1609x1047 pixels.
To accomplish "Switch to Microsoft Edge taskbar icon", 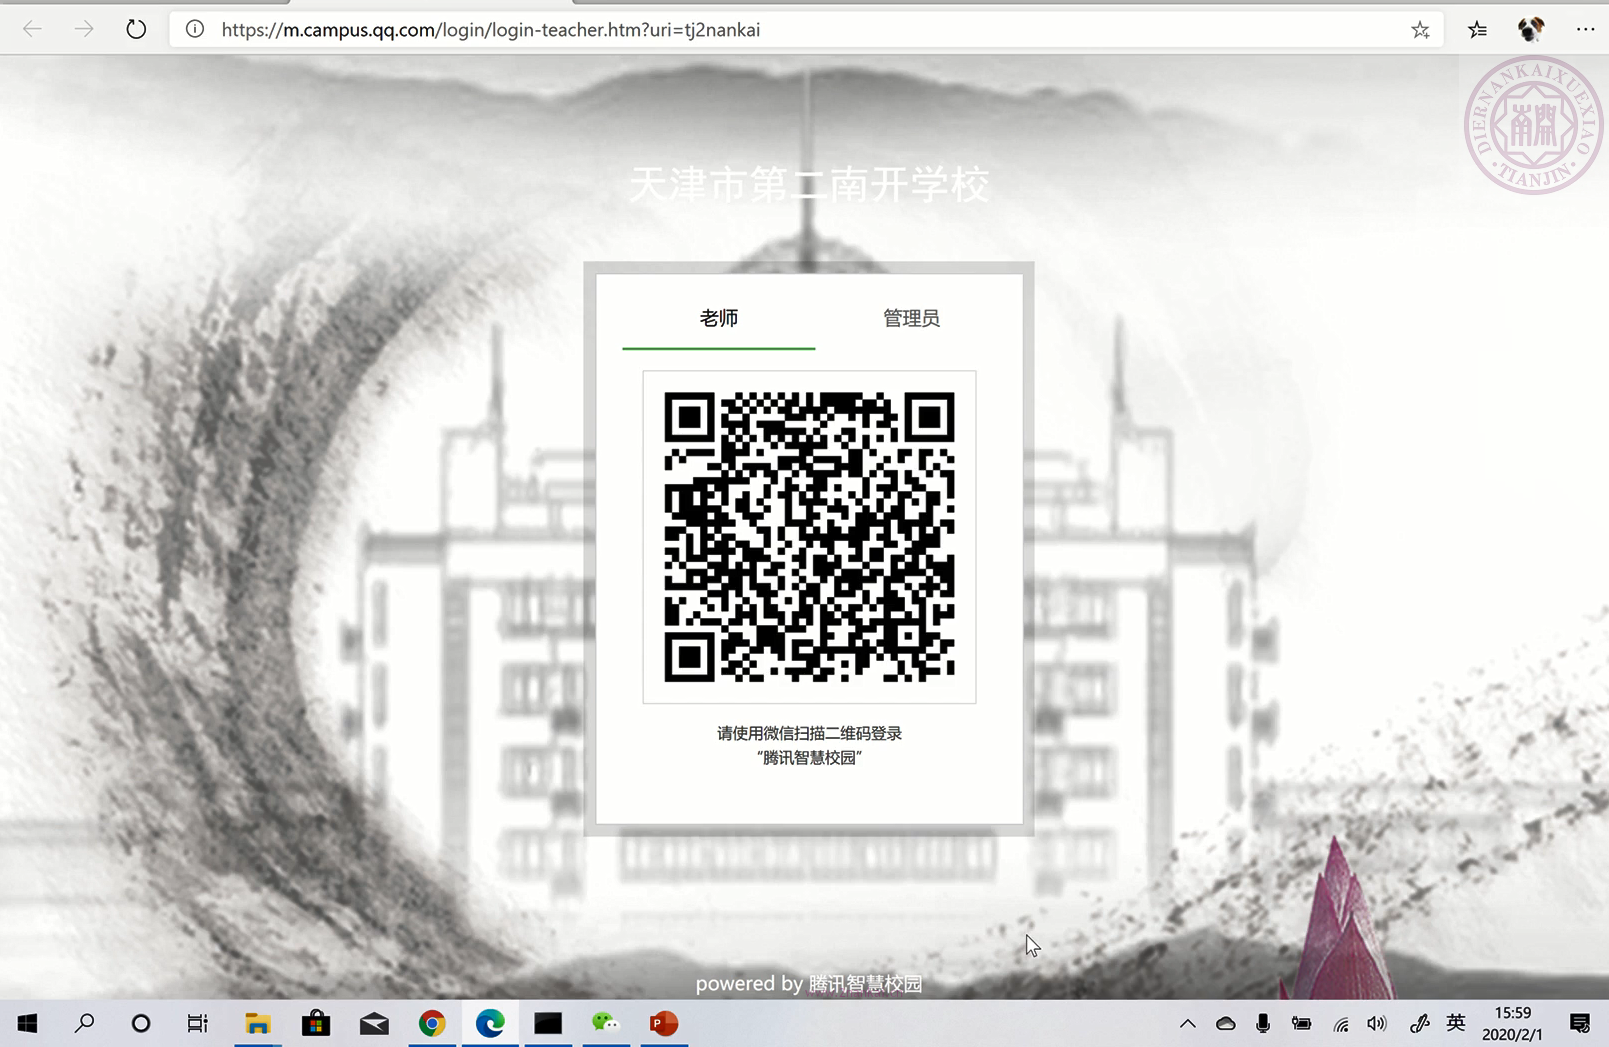I will 490,1023.
